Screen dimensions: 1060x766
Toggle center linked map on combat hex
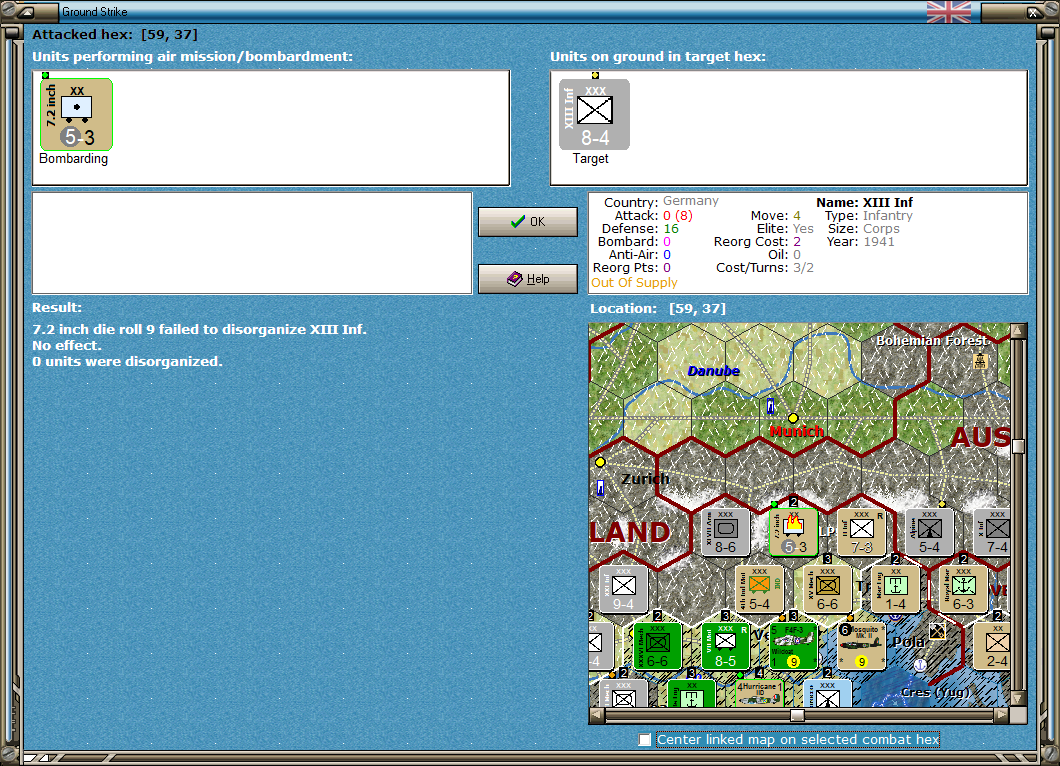645,740
